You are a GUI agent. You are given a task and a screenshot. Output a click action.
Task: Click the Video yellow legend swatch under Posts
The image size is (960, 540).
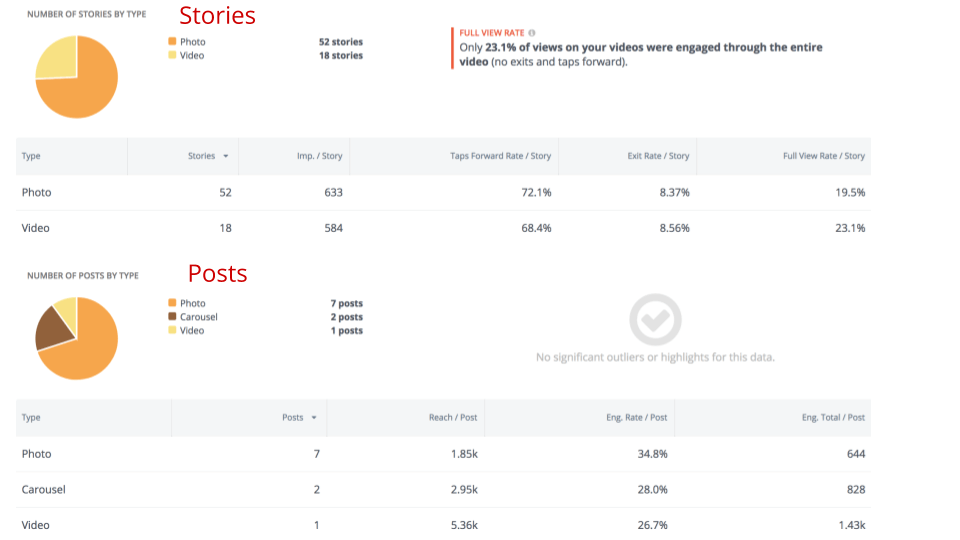[172, 330]
